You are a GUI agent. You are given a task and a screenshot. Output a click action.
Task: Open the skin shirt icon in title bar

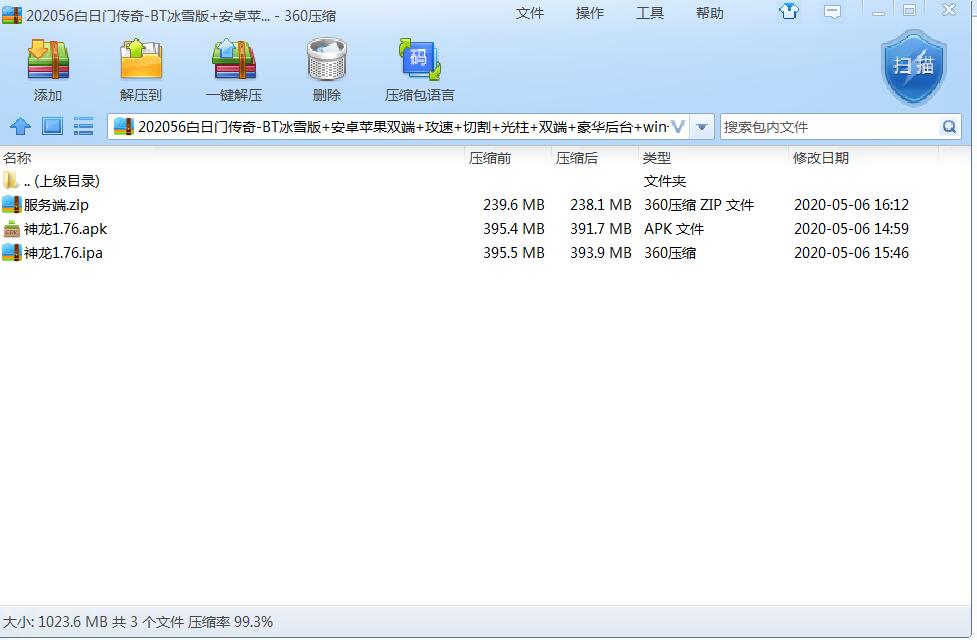click(789, 11)
